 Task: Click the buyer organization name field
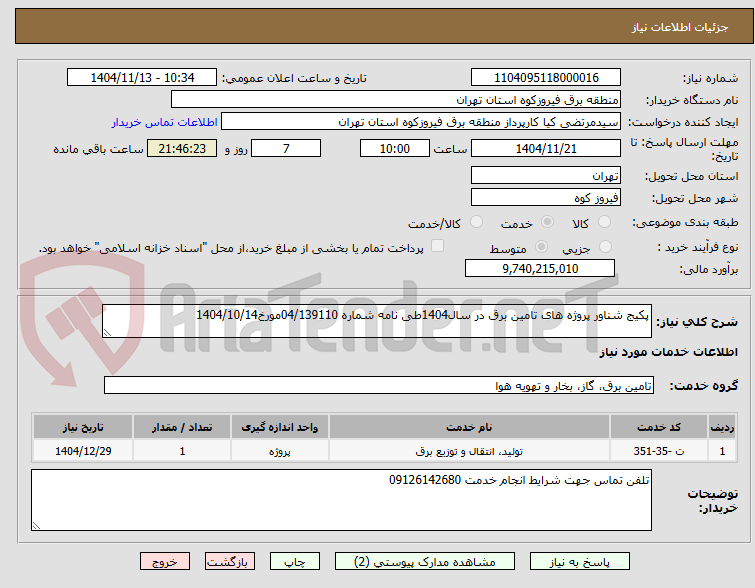pyautogui.click(x=396, y=100)
